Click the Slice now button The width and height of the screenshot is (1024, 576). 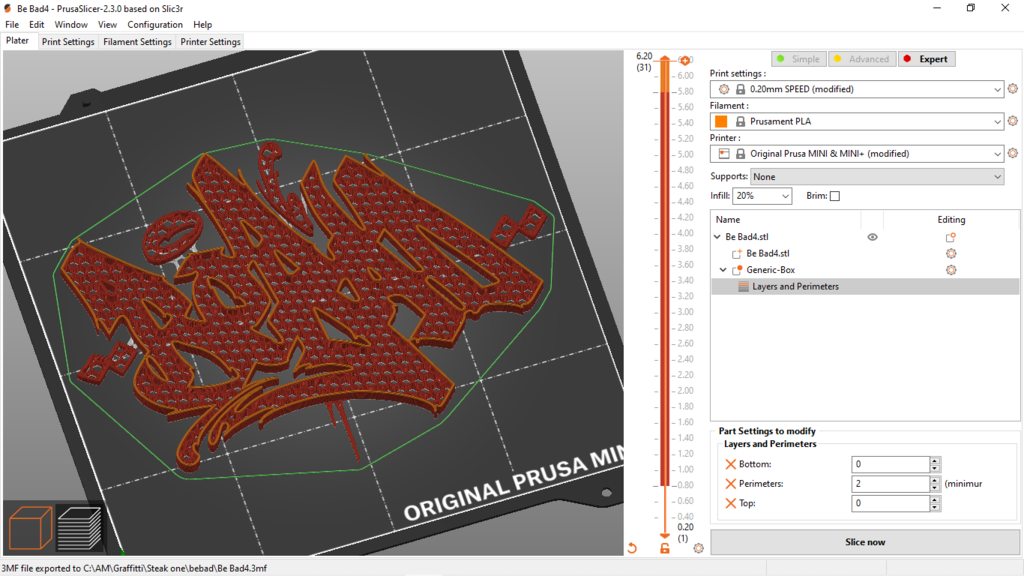tap(864, 542)
